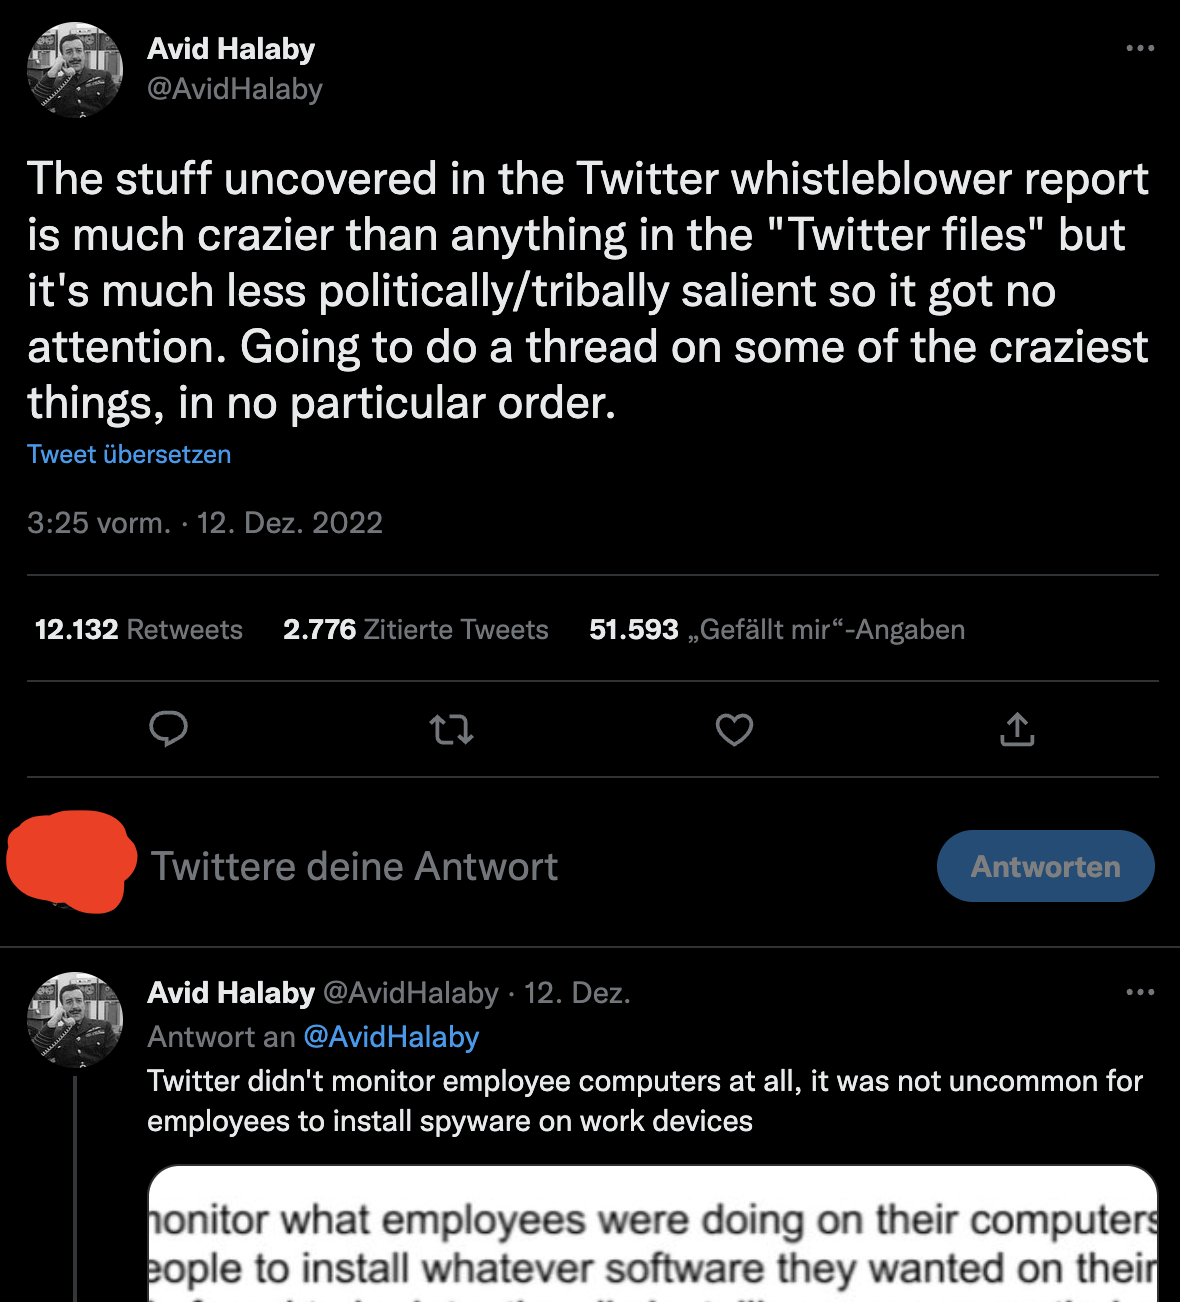This screenshot has width=1180, height=1302.
Task: Open the reply tweet's author avatar
Action: [75, 1018]
